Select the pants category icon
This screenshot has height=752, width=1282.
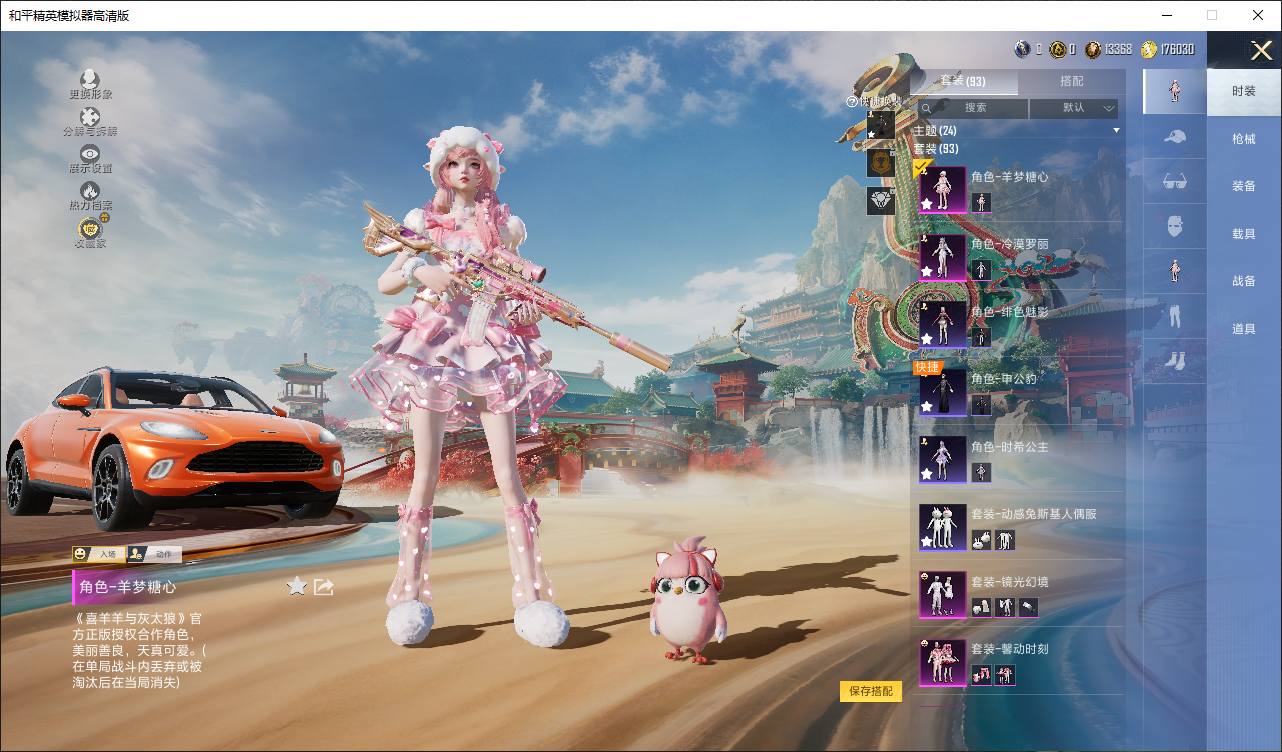(x=1175, y=316)
